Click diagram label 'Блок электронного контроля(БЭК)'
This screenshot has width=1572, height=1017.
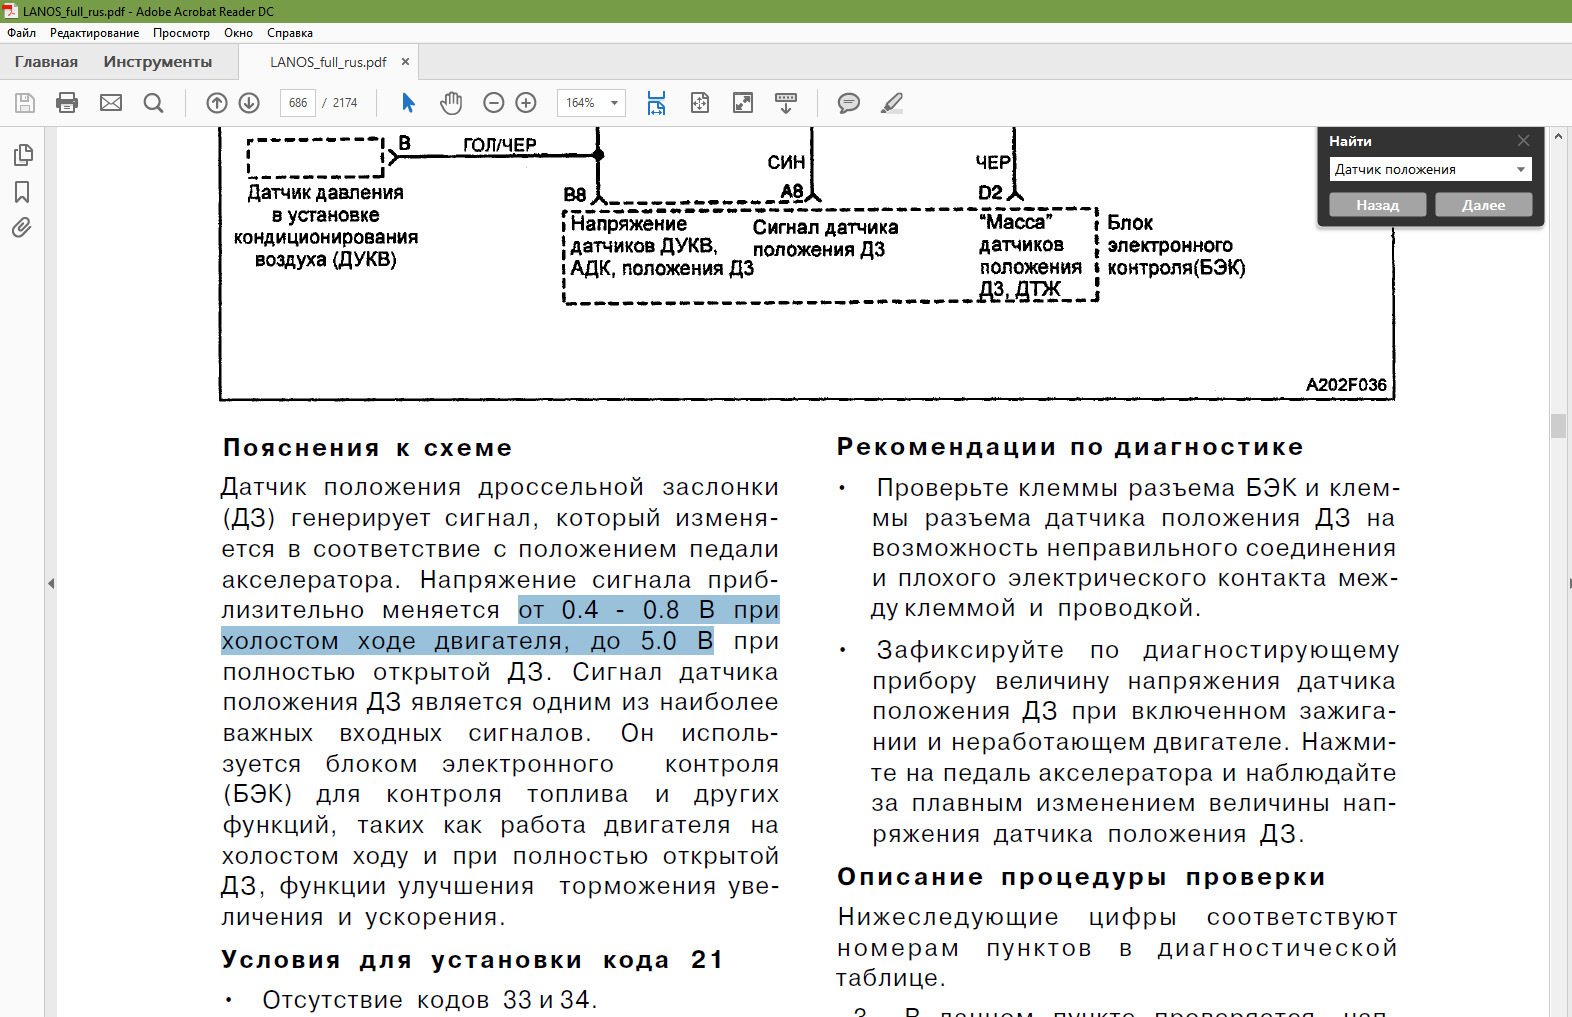[1176, 245]
